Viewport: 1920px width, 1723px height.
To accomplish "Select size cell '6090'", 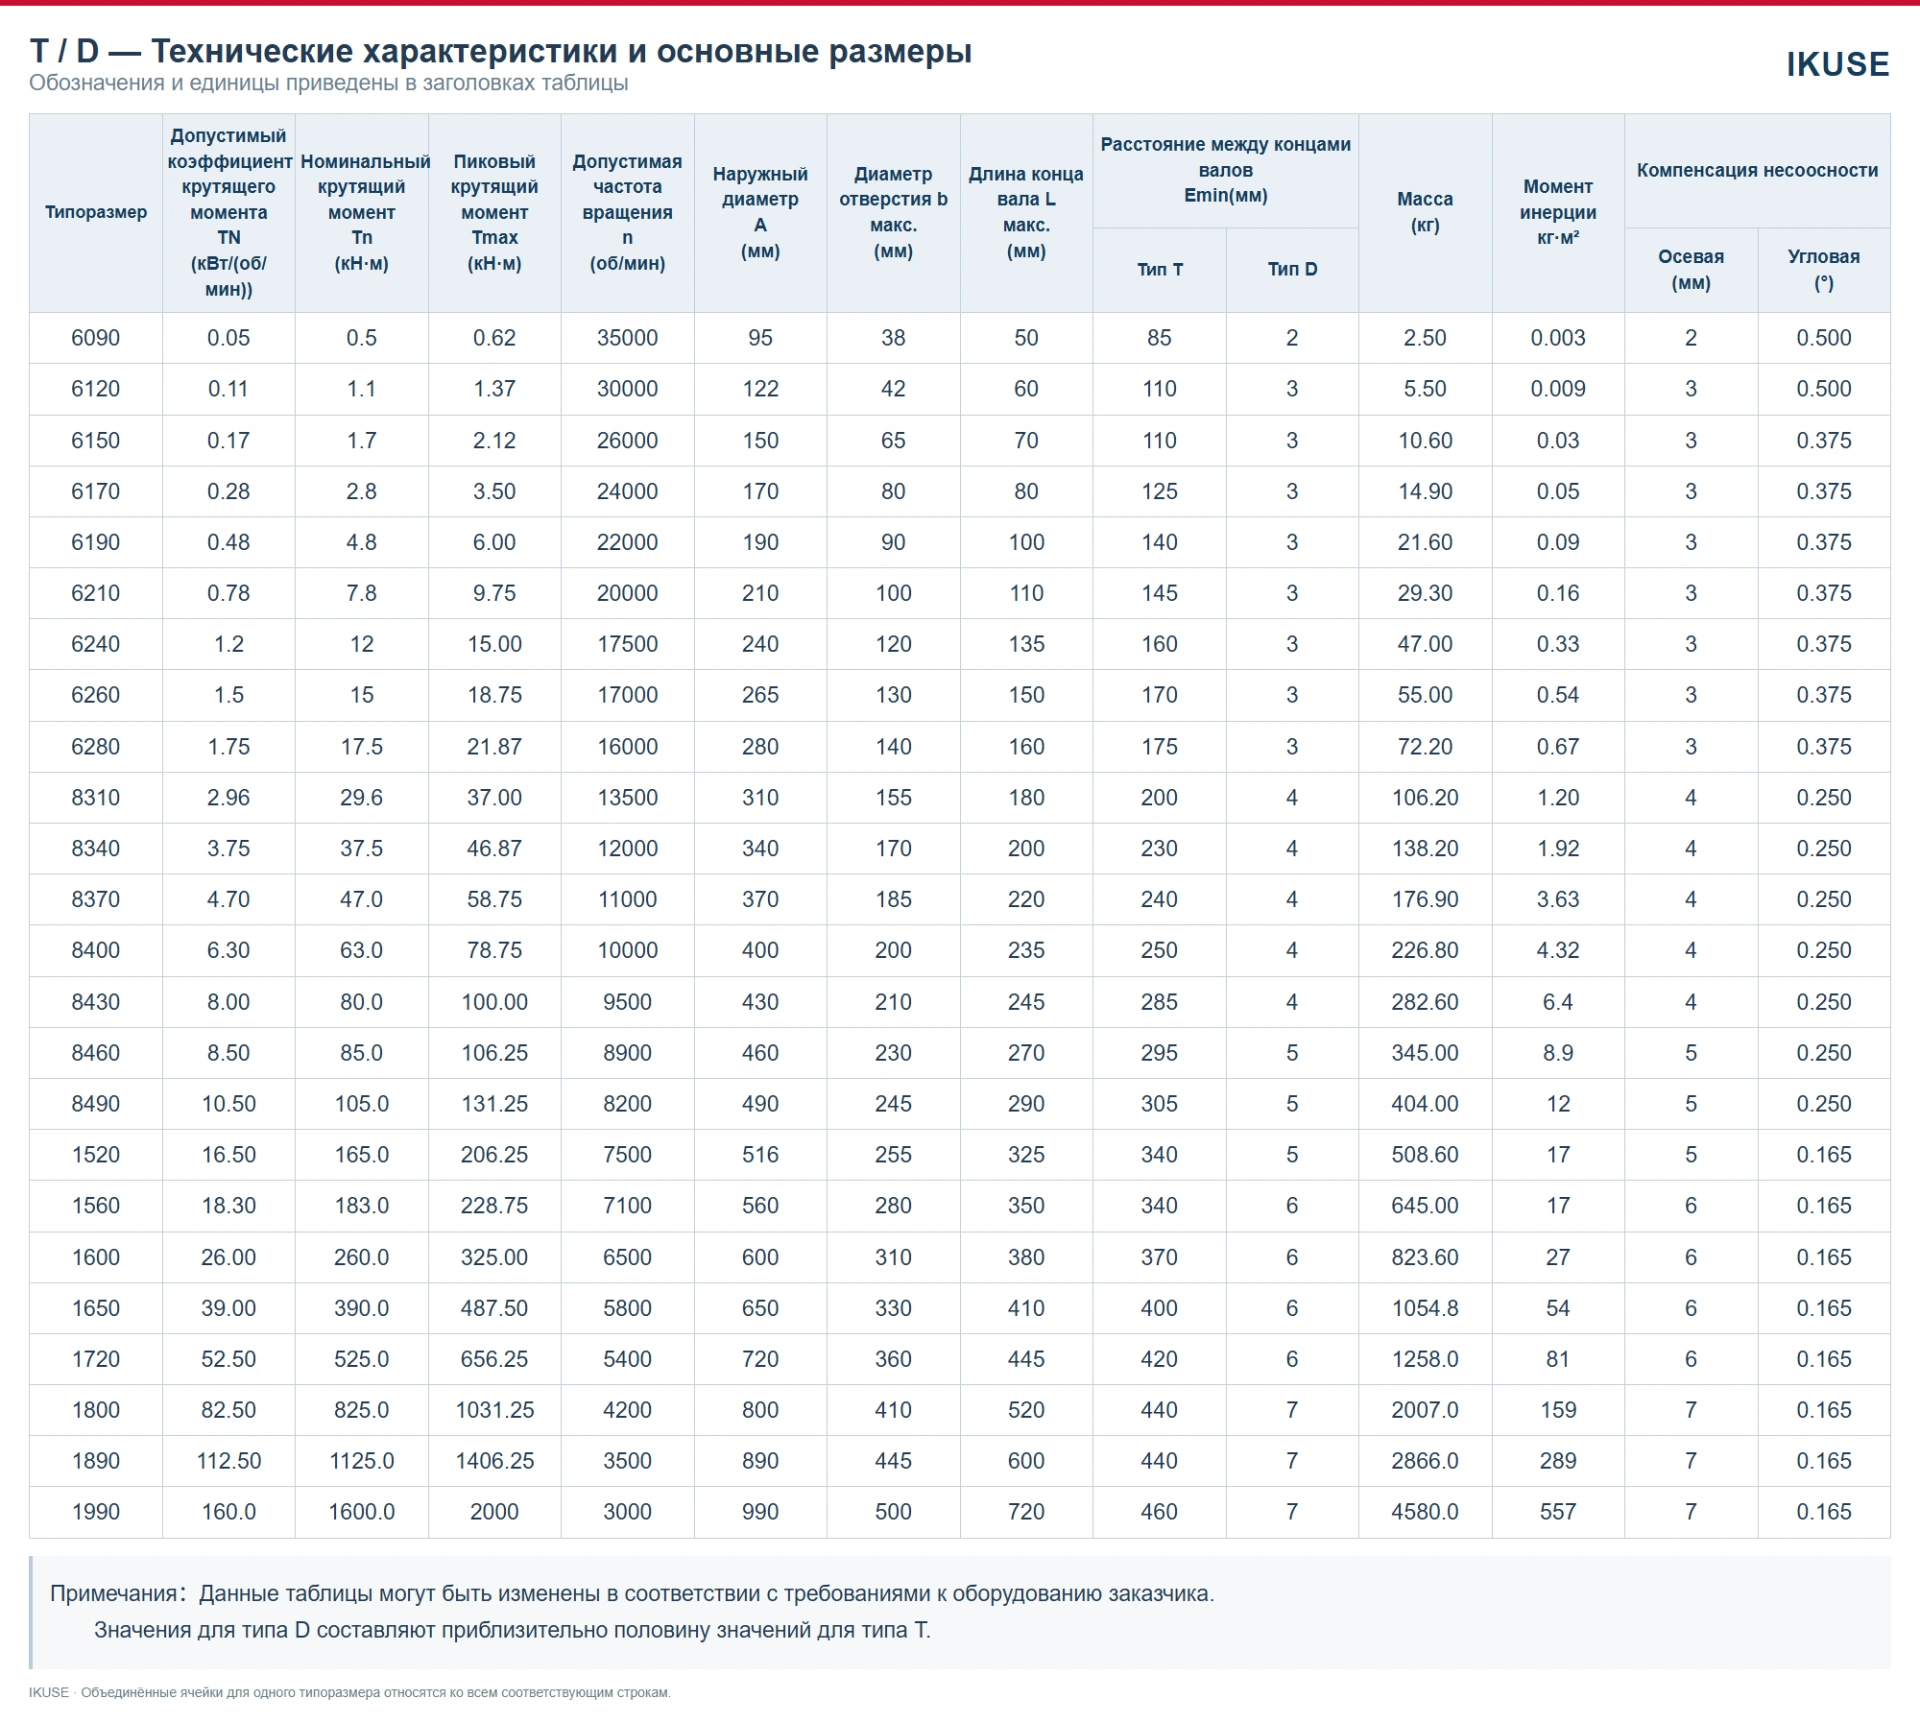I will (x=96, y=338).
